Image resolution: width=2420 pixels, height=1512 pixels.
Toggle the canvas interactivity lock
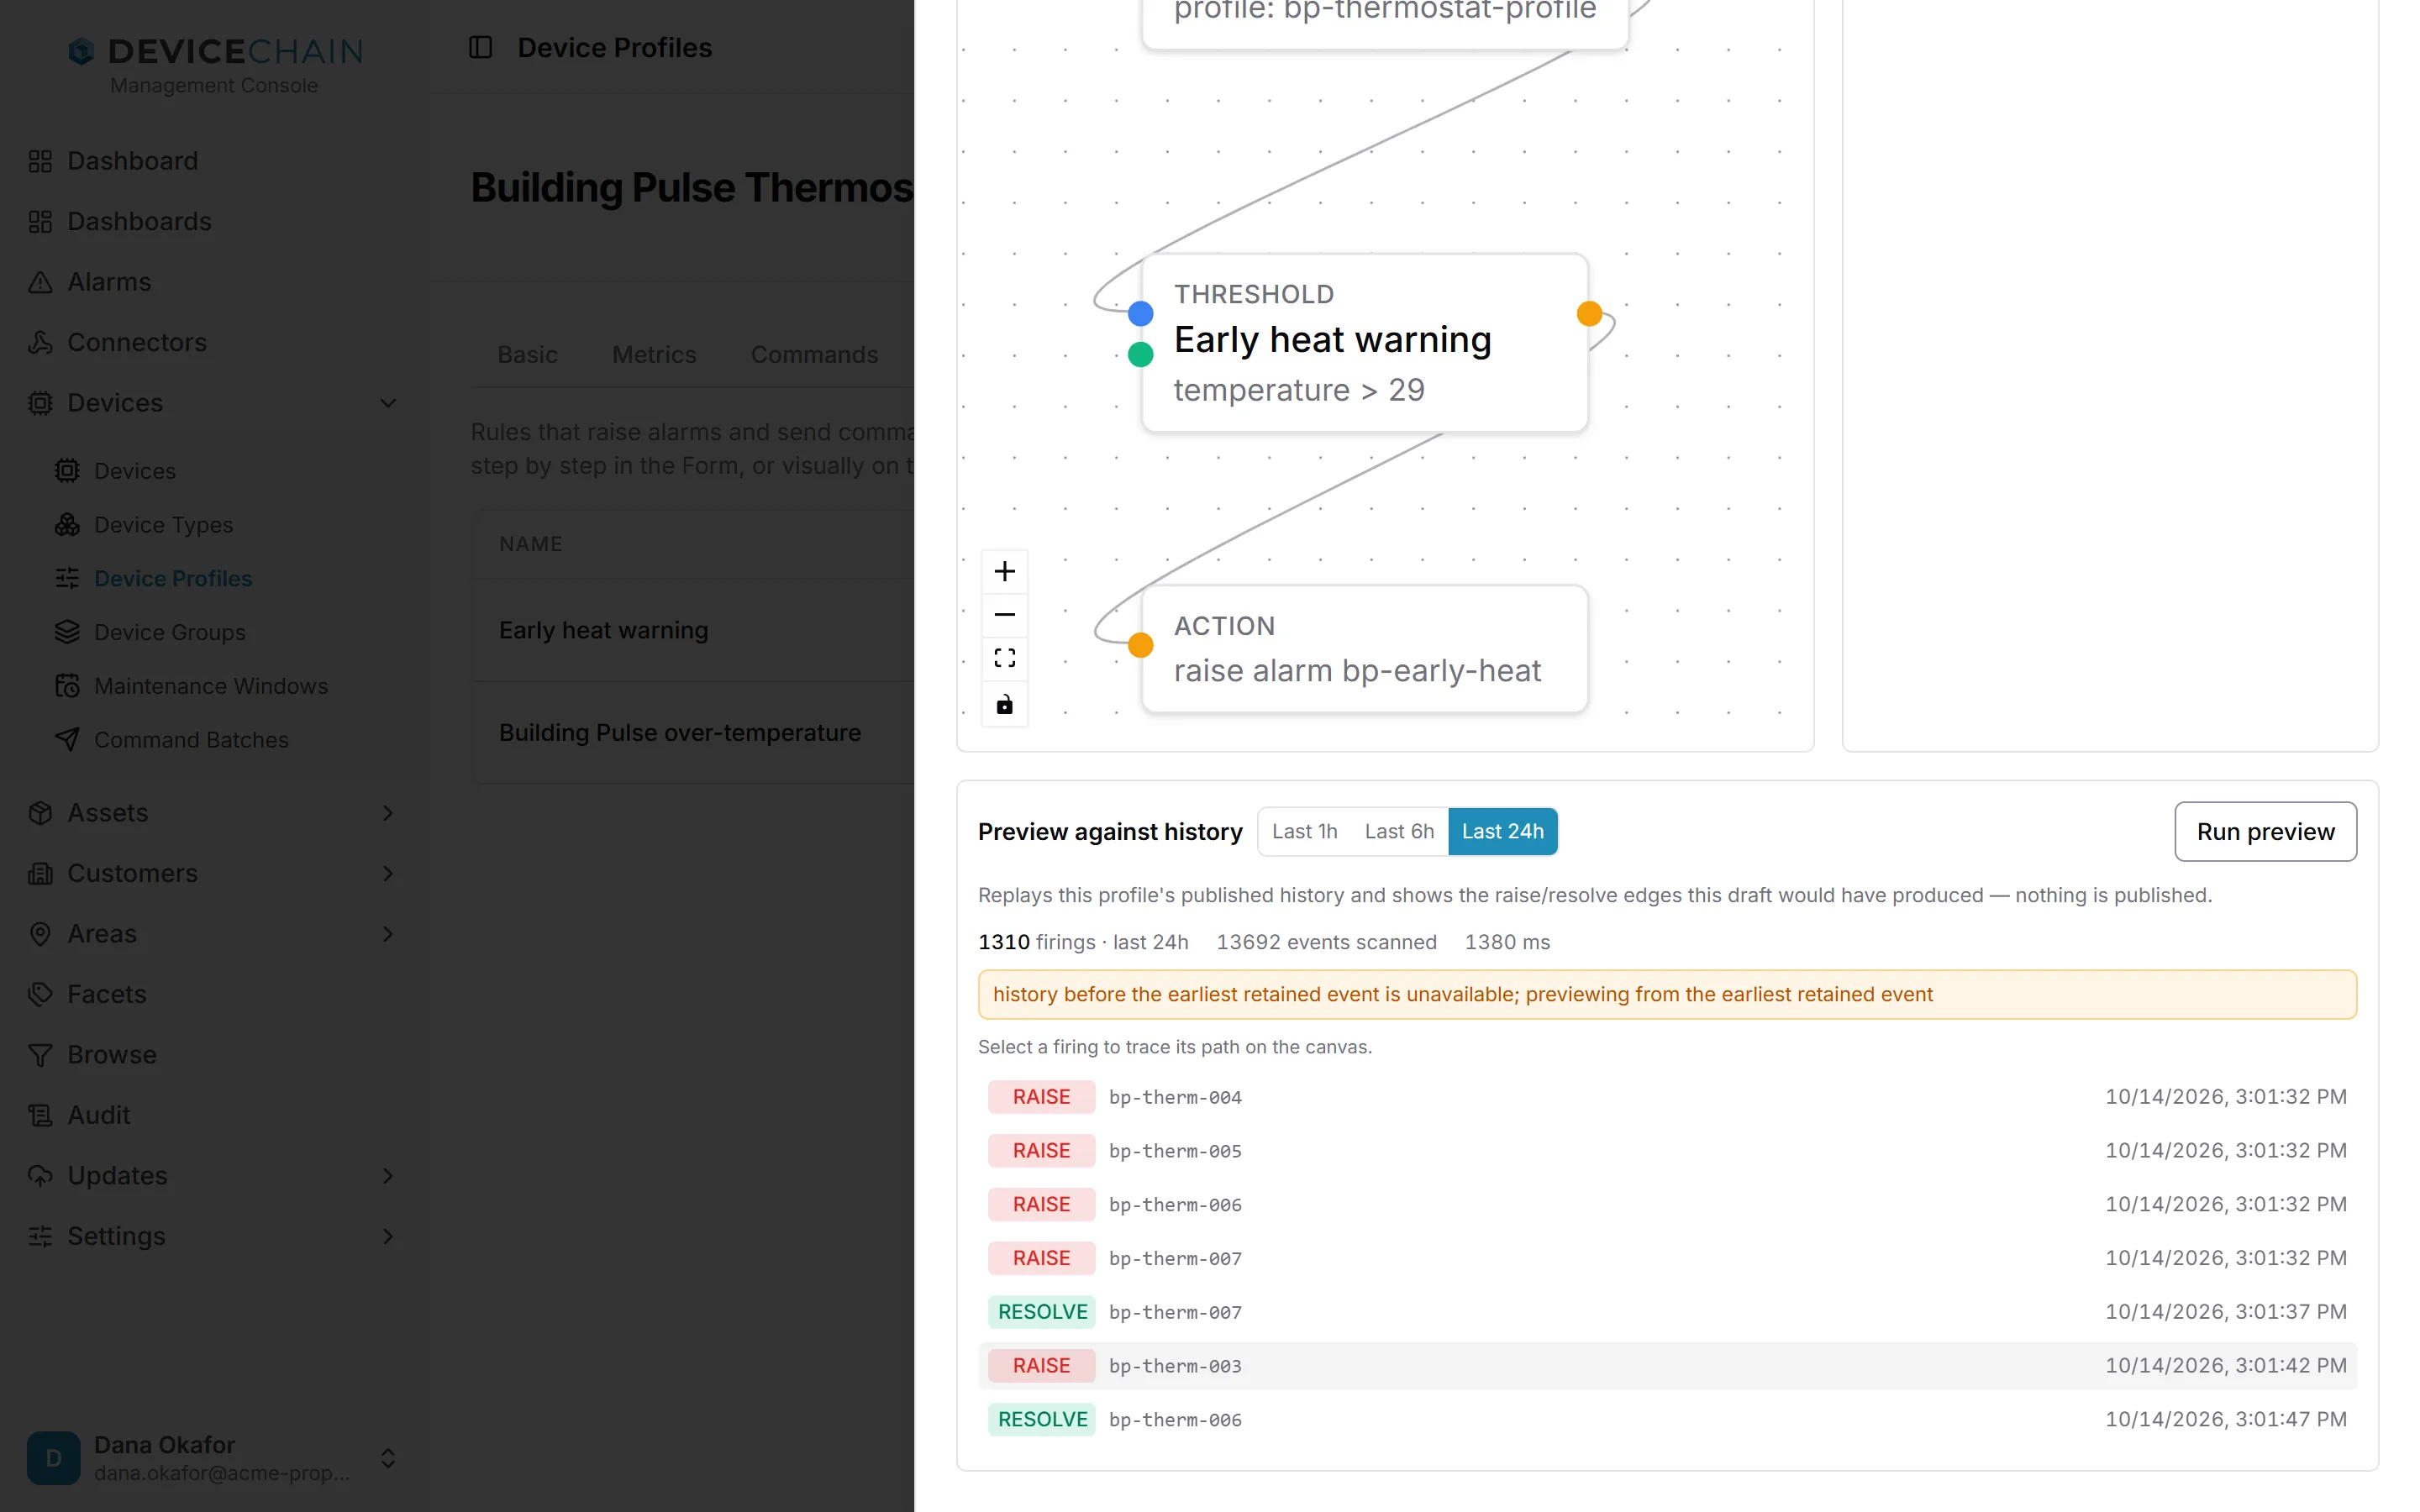point(1004,704)
